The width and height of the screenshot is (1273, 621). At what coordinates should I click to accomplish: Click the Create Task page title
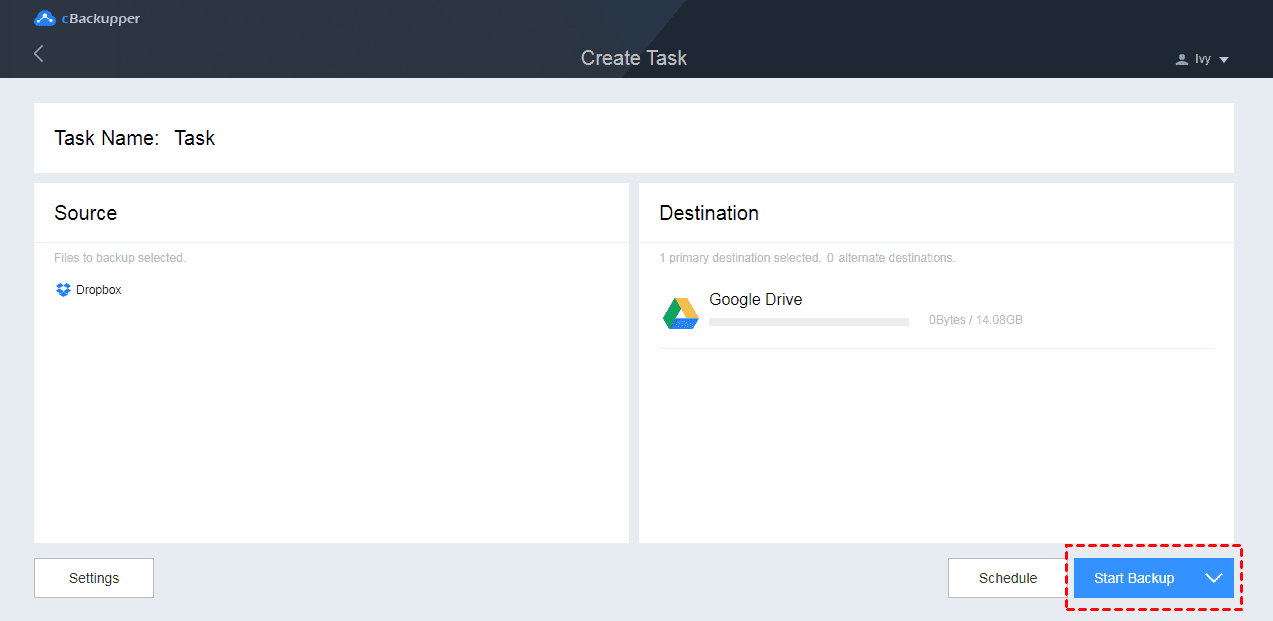click(x=634, y=58)
